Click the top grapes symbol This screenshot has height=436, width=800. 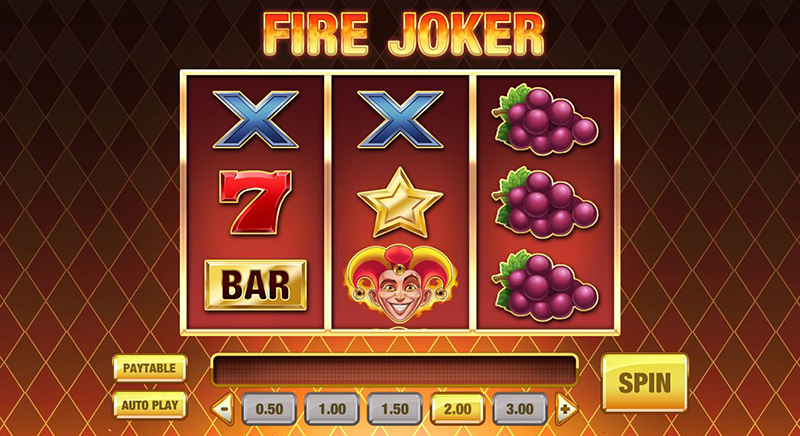point(544,119)
